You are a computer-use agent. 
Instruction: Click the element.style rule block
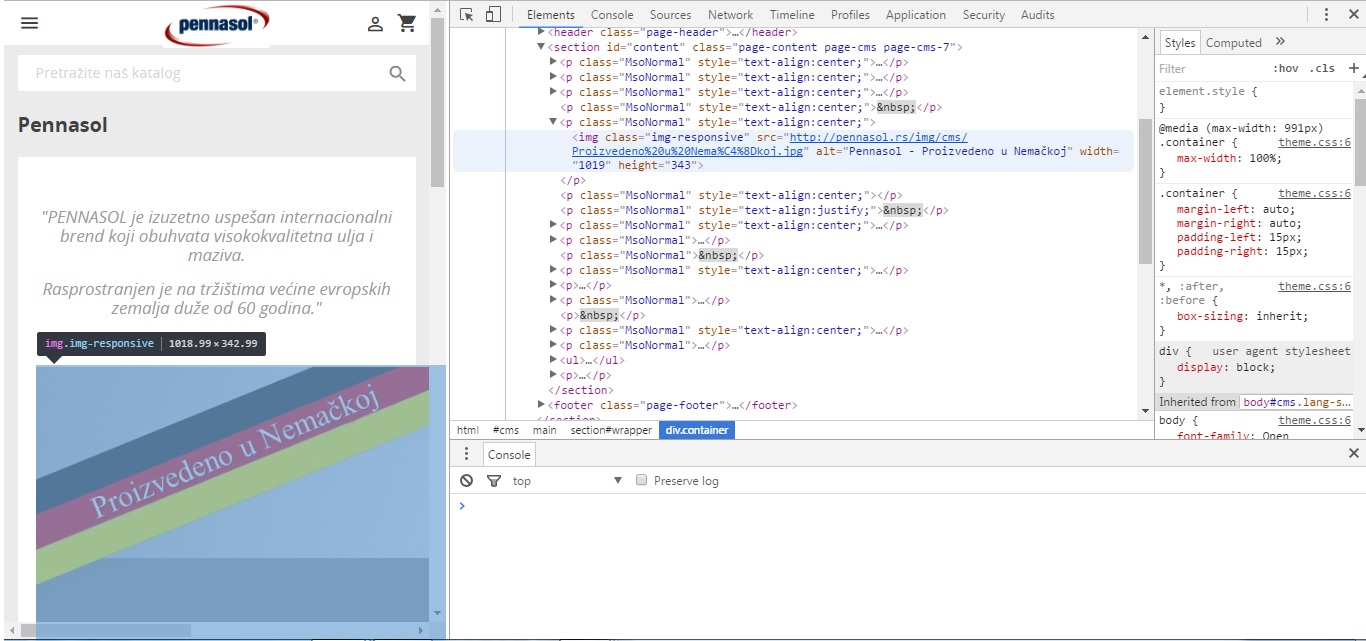coord(1255,99)
